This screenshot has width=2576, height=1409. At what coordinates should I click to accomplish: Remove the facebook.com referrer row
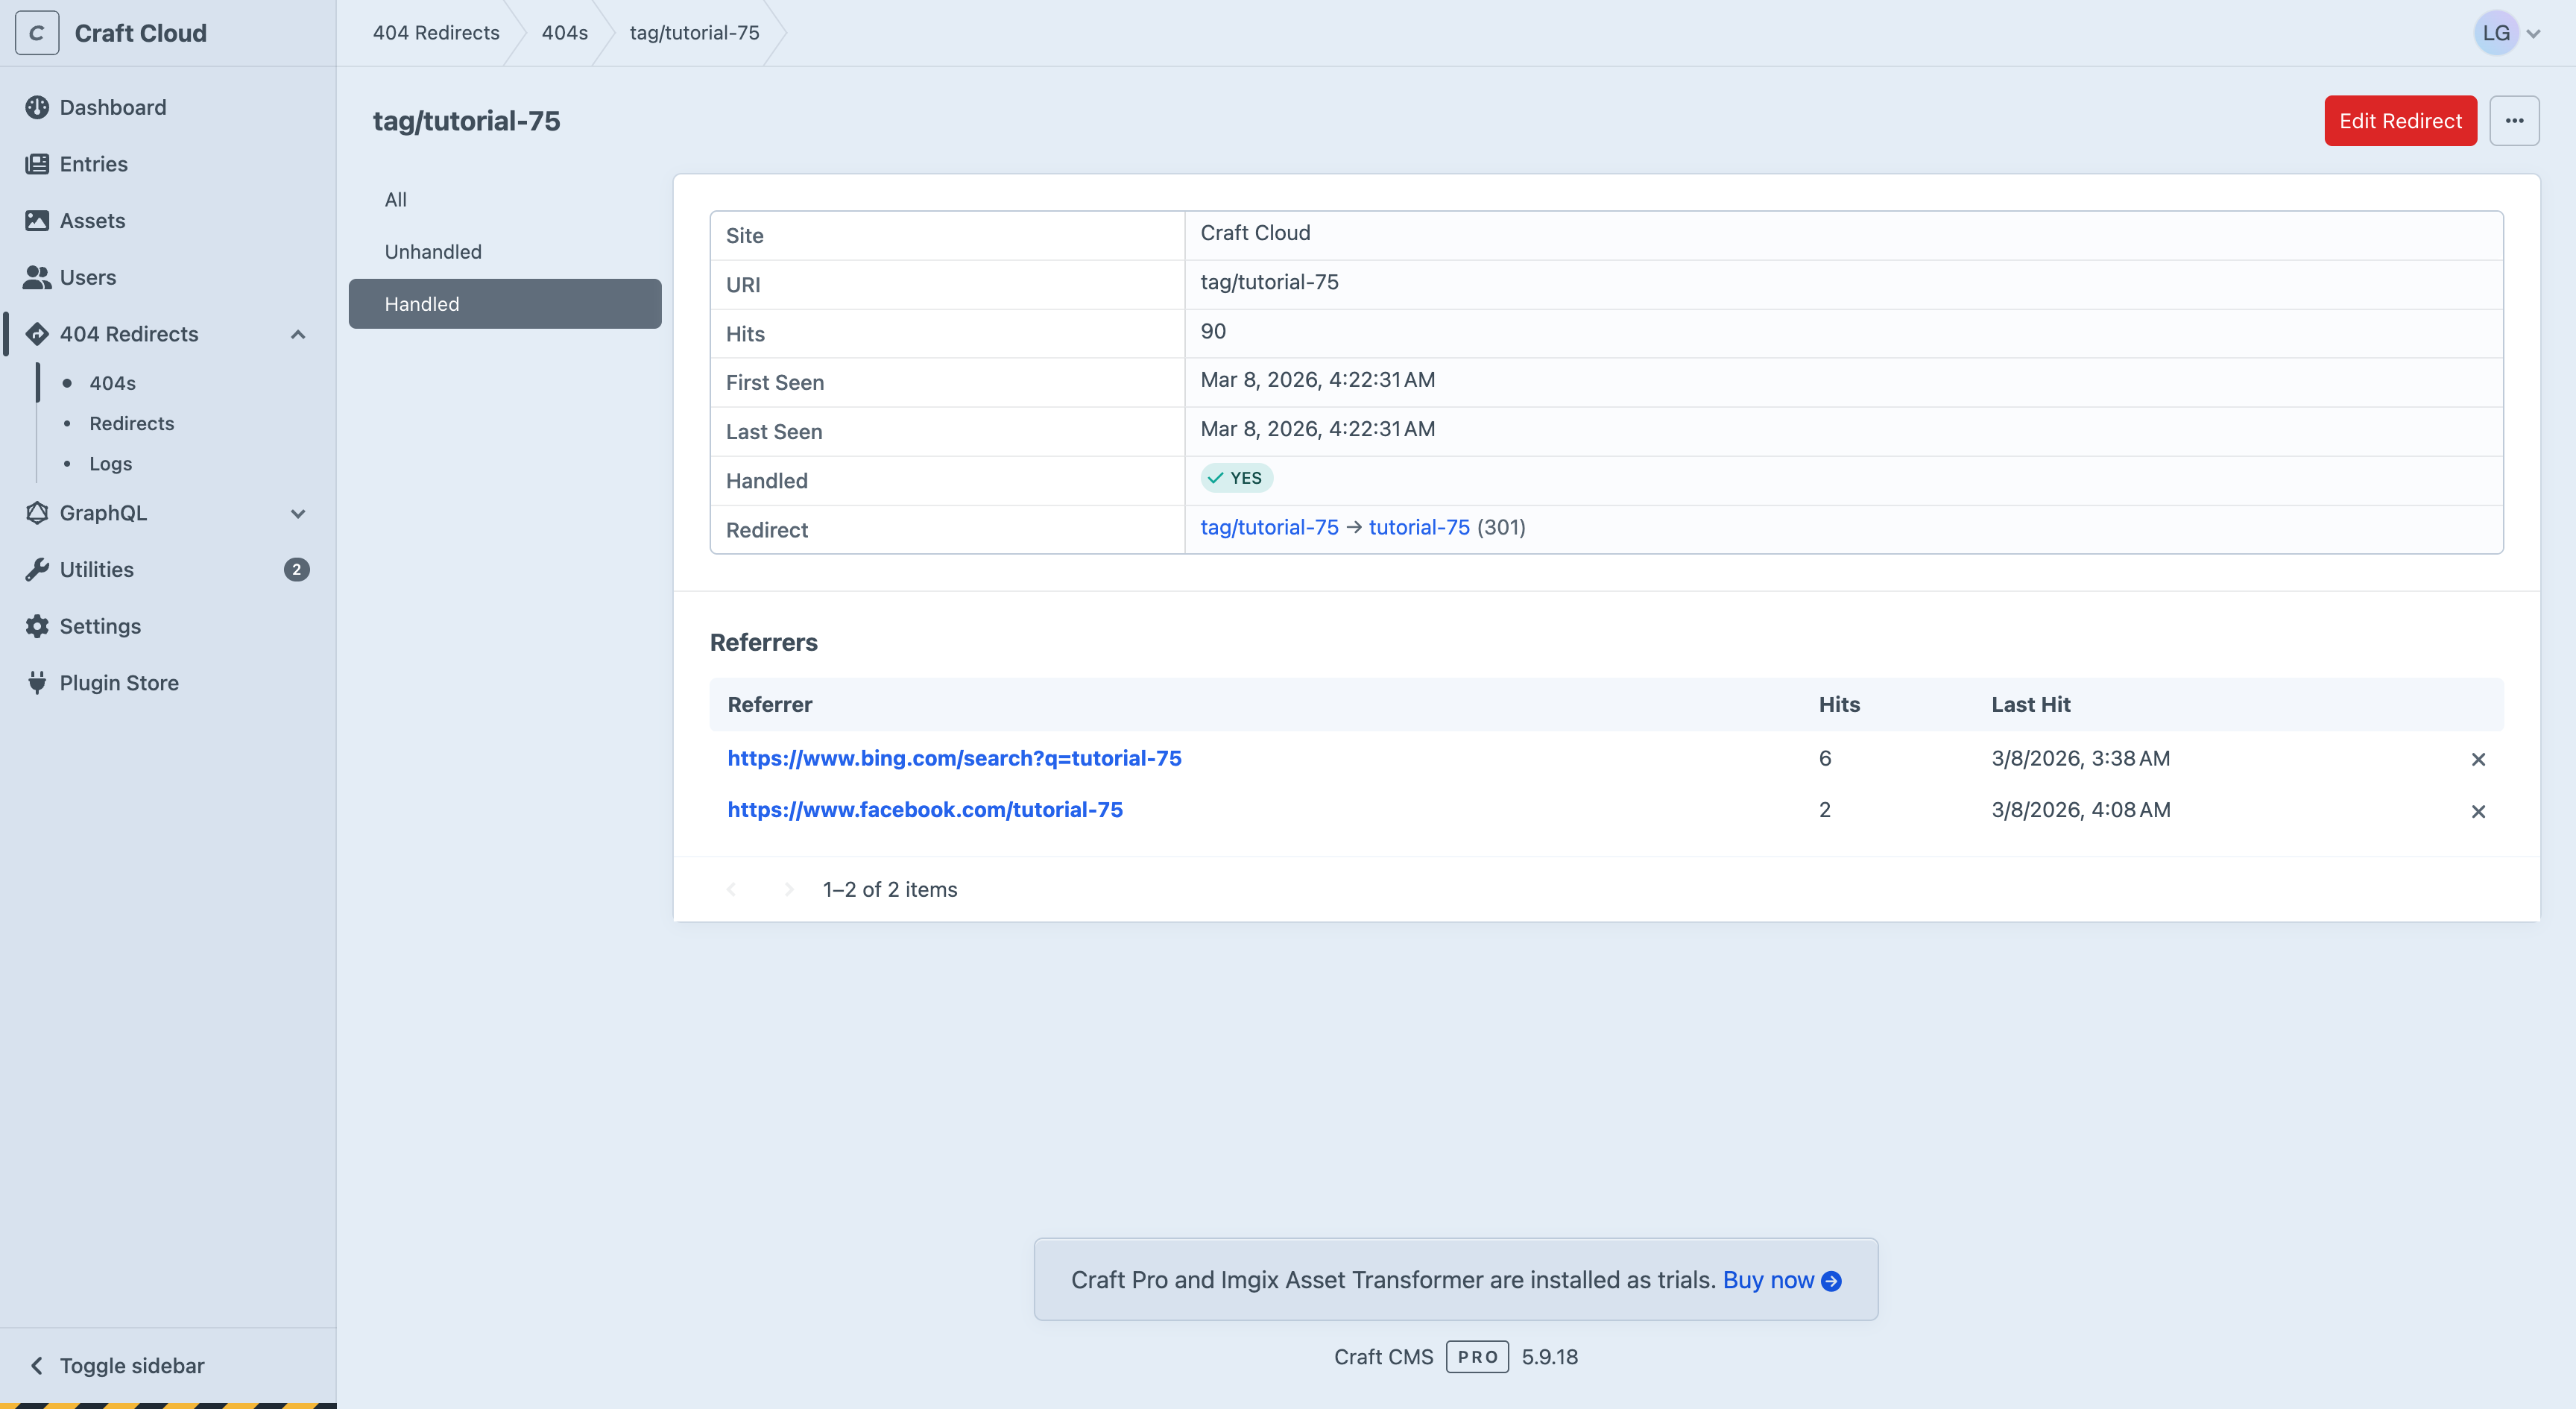point(2478,811)
